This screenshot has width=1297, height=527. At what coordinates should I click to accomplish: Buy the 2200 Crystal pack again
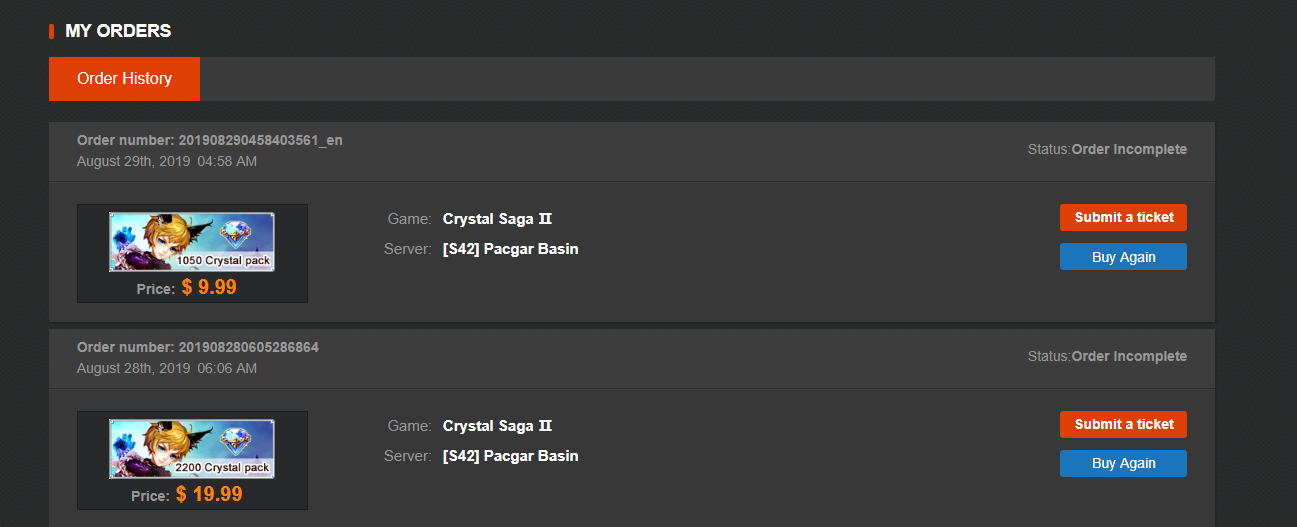[x=1123, y=464]
